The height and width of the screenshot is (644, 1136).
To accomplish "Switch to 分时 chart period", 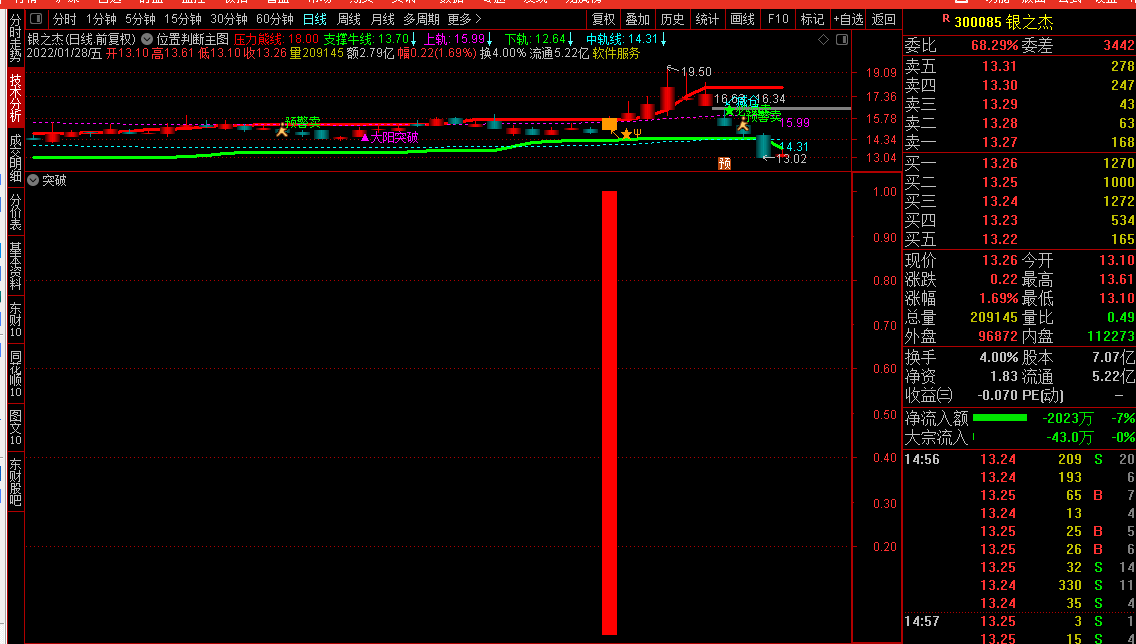I will tap(64, 20).
